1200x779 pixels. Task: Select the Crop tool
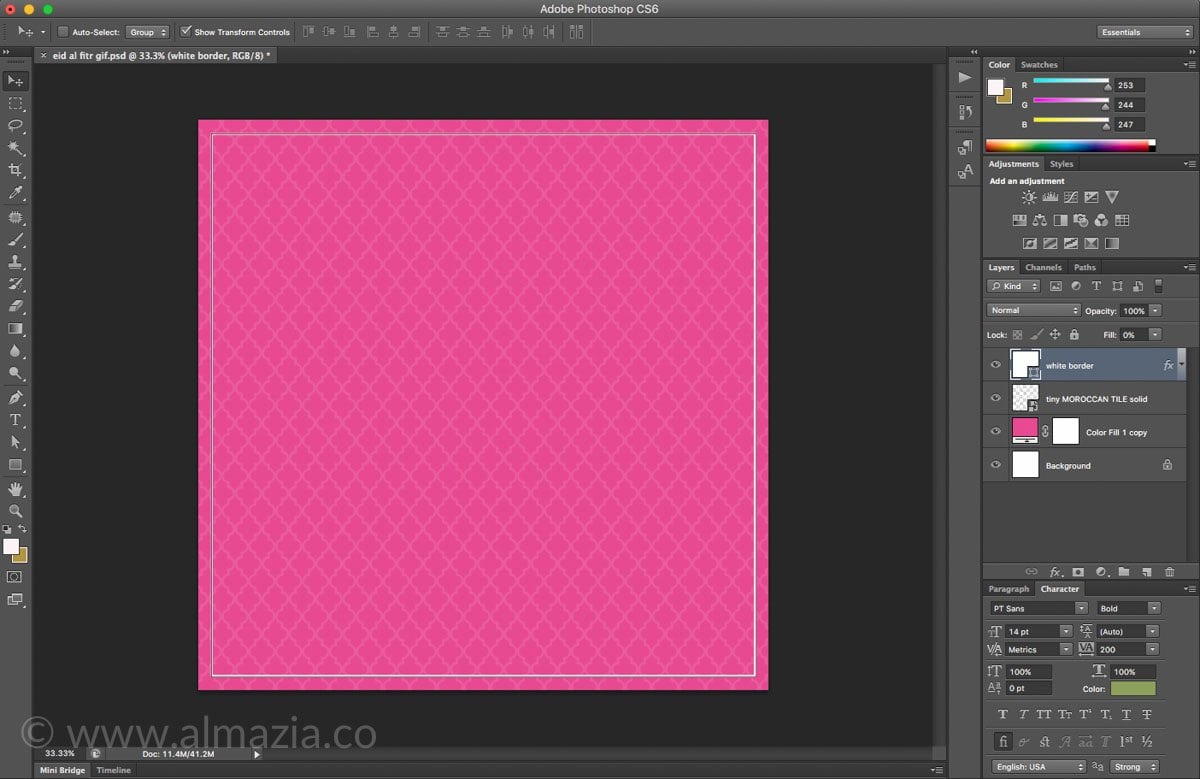[x=16, y=171]
